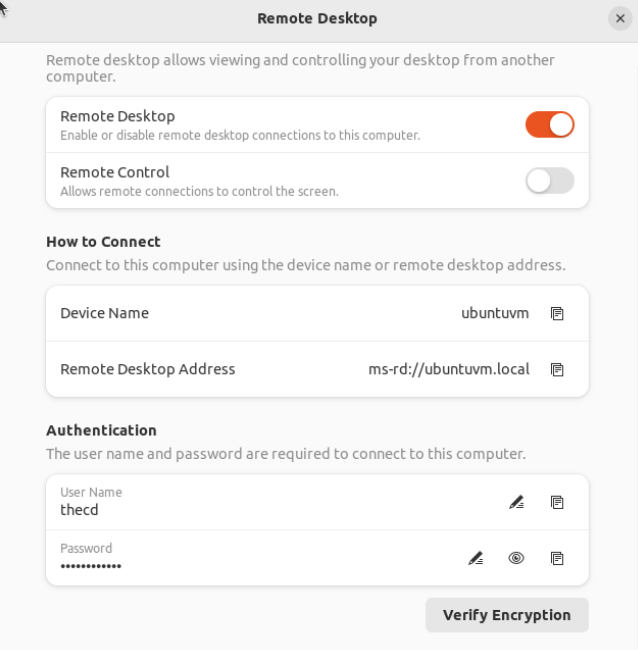This screenshot has height=650, width=638.
Task: Disable the Remote Desktop switch
Action: 550,124
